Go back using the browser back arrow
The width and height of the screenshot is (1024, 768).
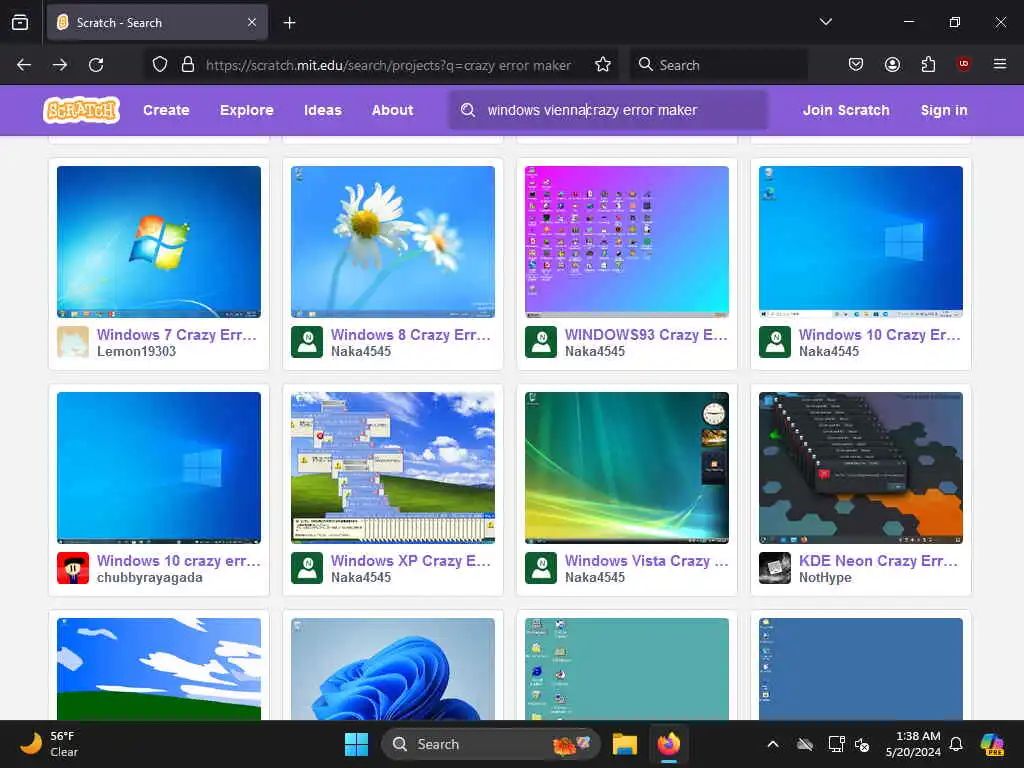24,65
